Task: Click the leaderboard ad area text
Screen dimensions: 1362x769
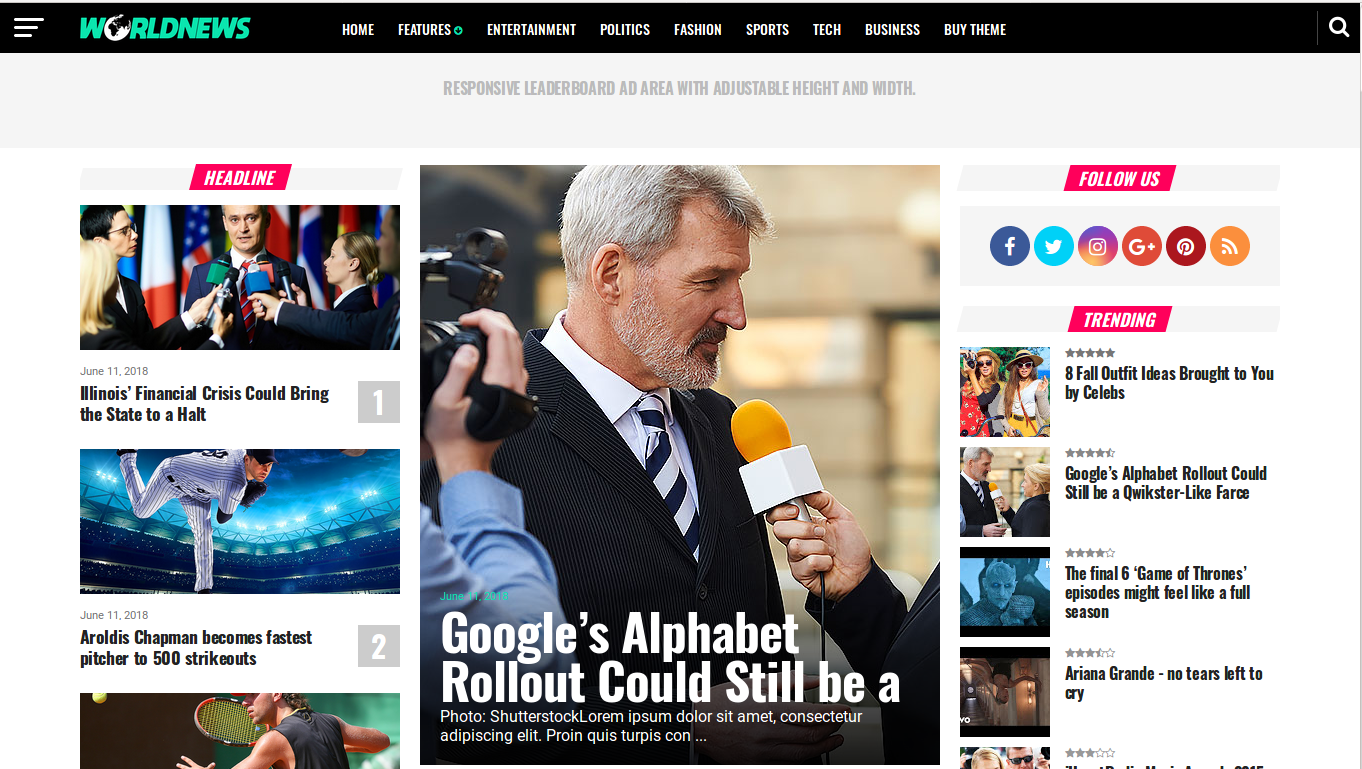Action: point(679,88)
